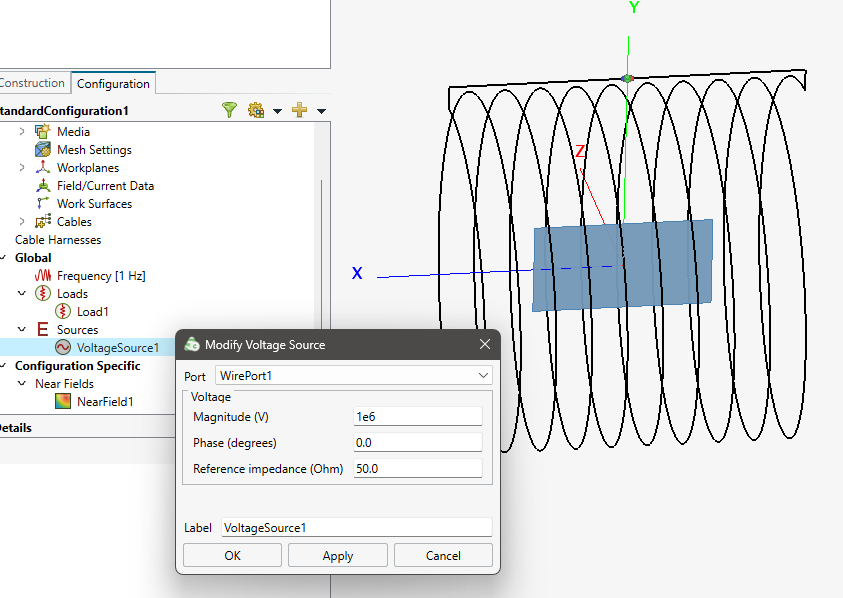
Task: Select the VoltageSource1 tree label
Action: click(118, 348)
